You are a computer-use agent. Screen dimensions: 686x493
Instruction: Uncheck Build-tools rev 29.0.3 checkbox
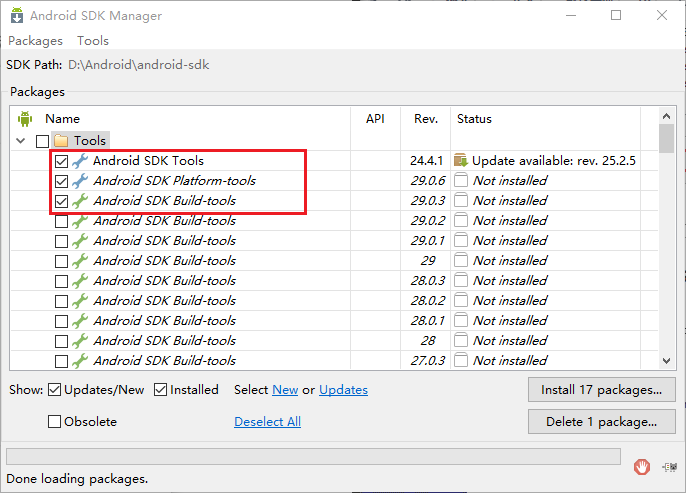pyautogui.click(x=61, y=201)
